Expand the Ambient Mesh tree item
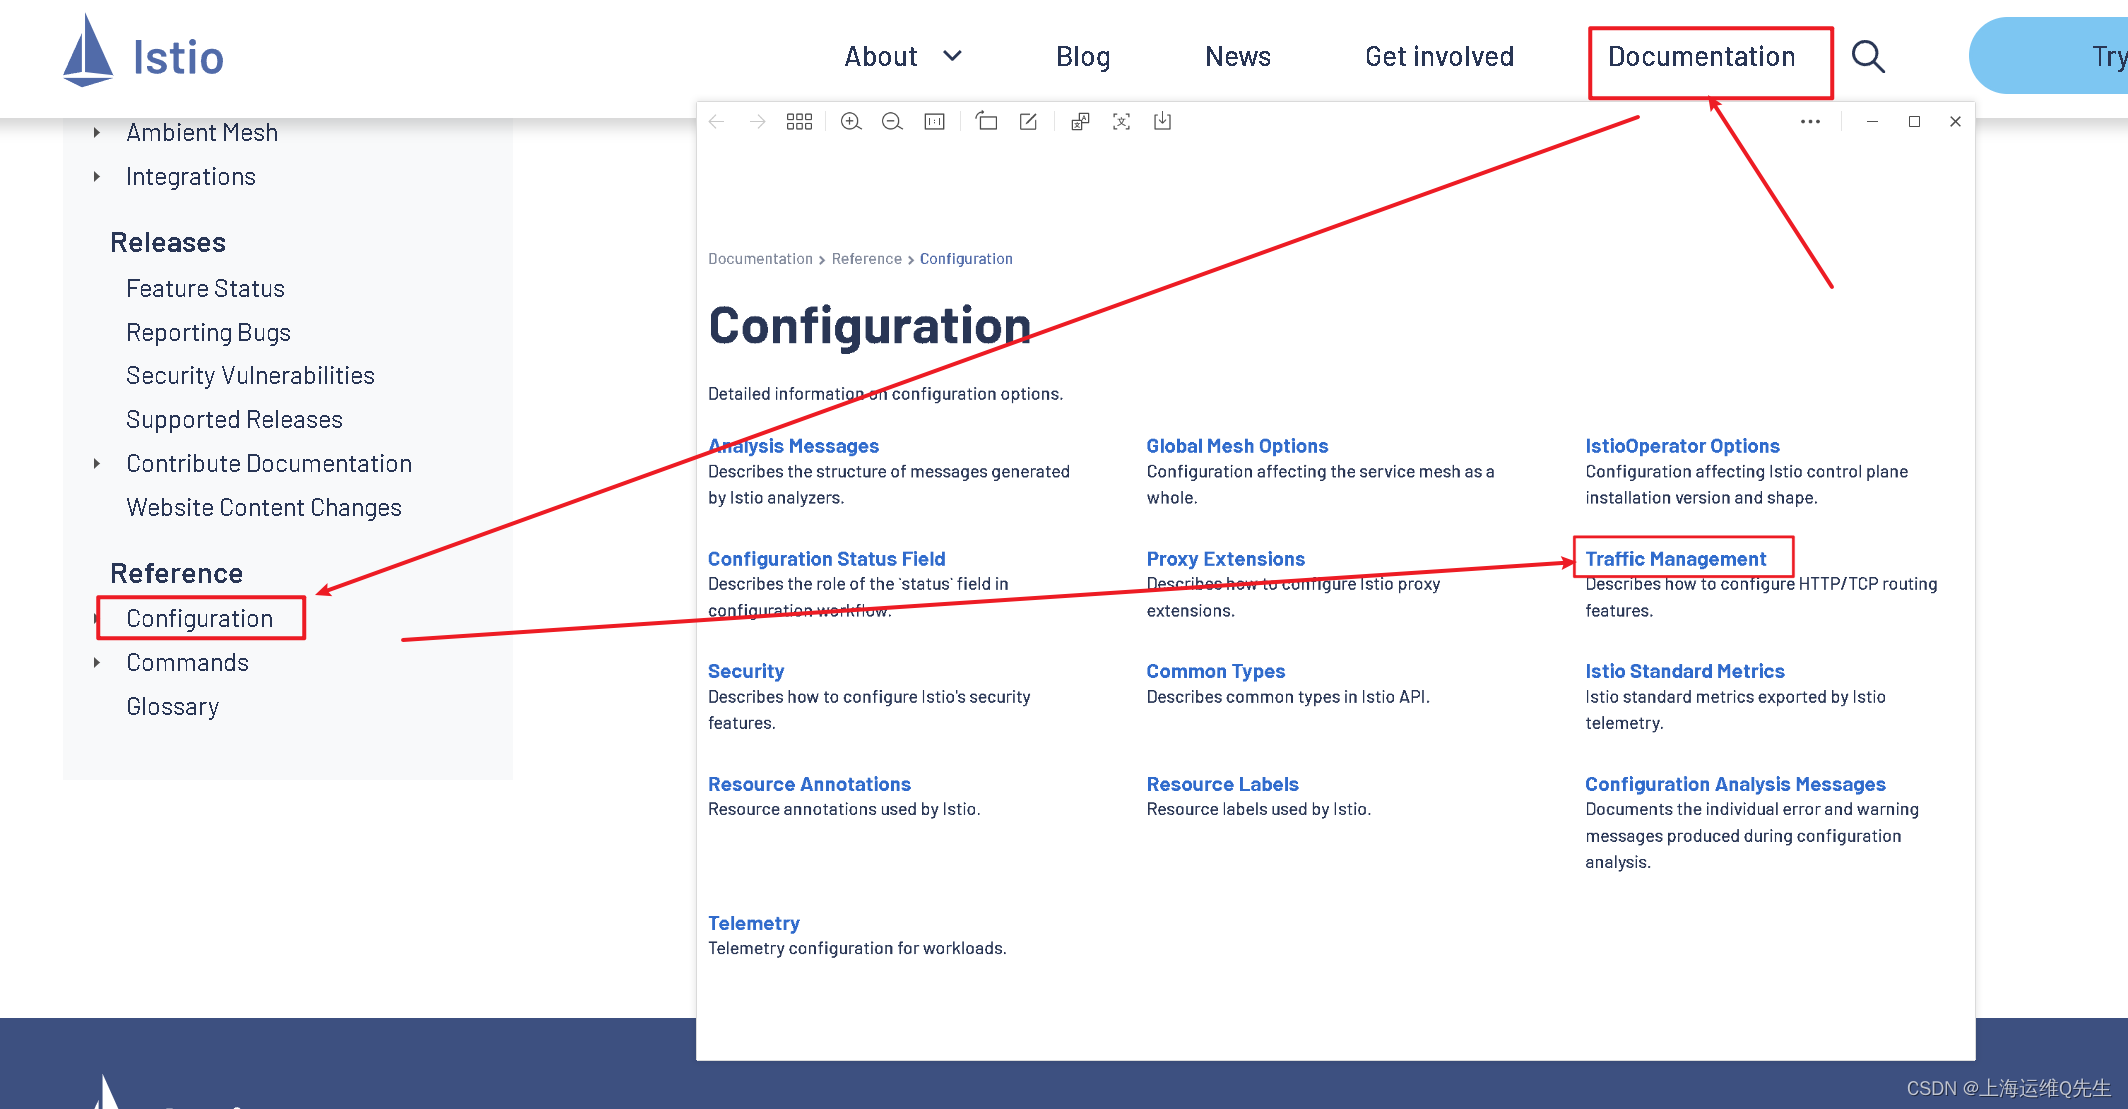The height and width of the screenshot is (1109, 2128). pos(97,132)
